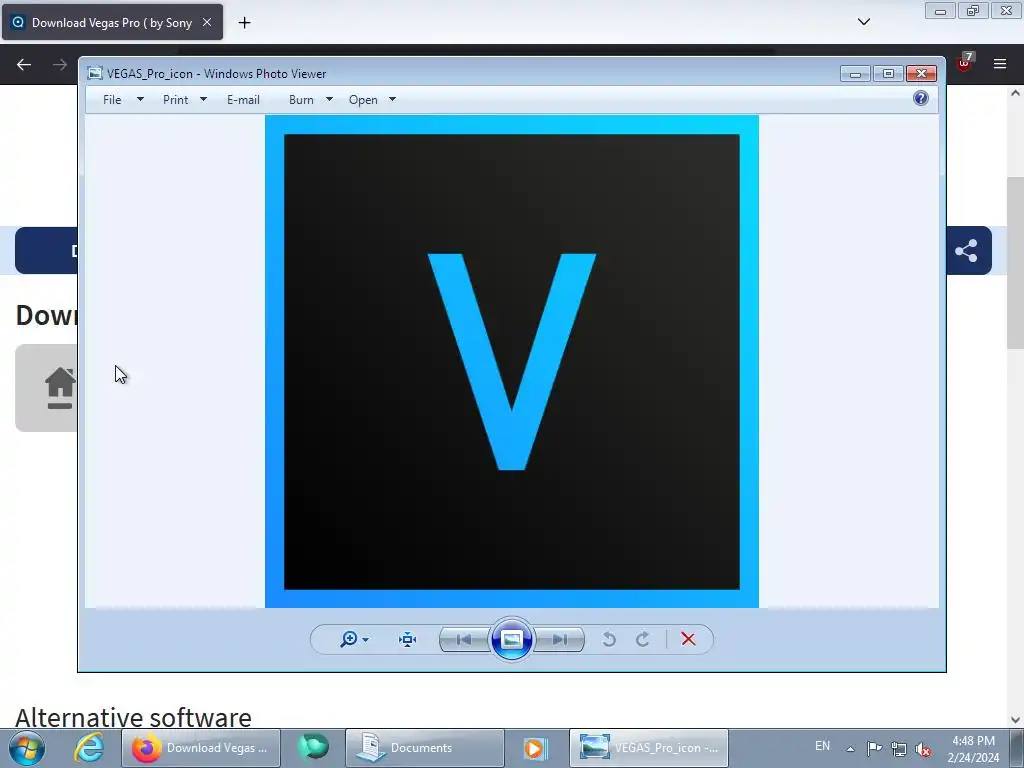The width and height of the screenshot is (1024, 768).
Task: Open the Print menu
Action: coord(176,100)
